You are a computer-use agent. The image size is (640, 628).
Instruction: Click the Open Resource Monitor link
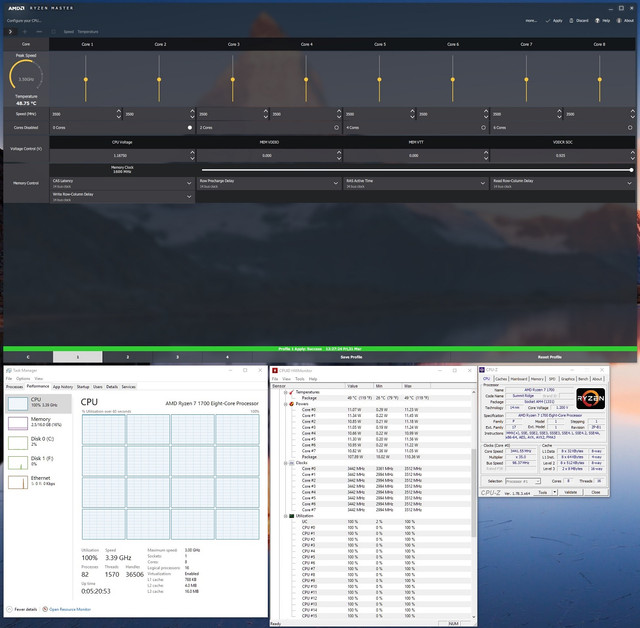70,609
